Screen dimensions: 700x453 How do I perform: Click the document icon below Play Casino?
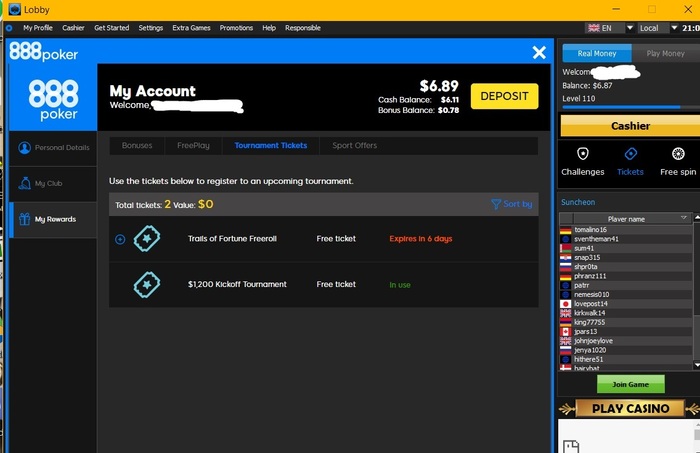571,446
